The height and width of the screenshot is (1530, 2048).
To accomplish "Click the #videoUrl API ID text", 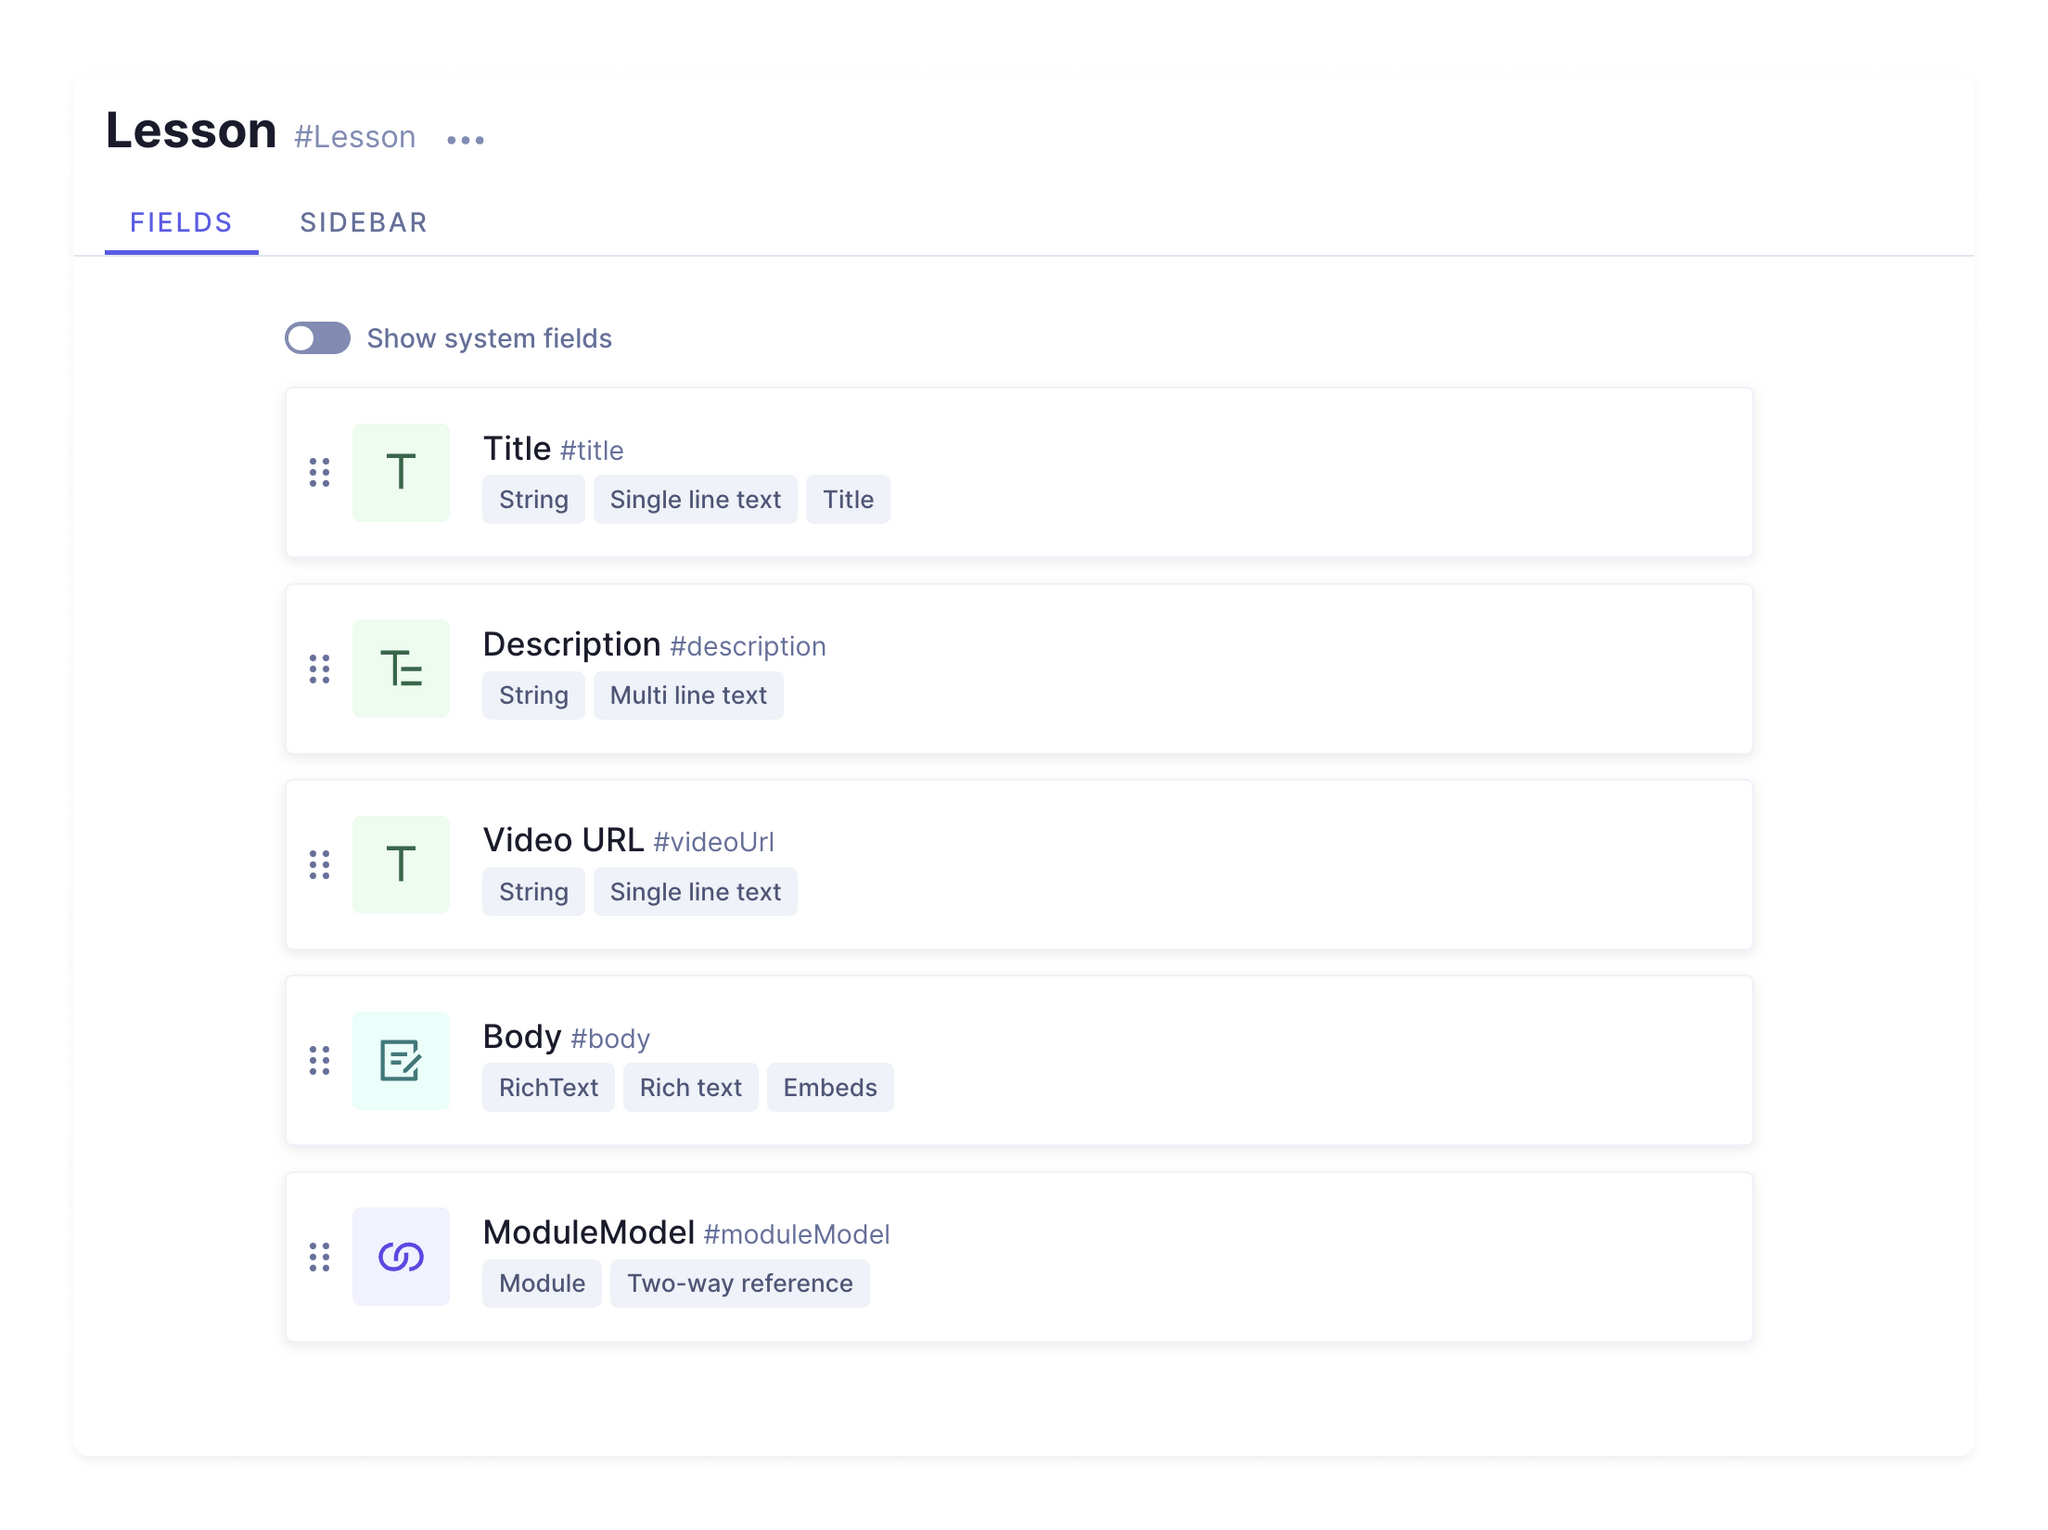I will click(714, 842).
